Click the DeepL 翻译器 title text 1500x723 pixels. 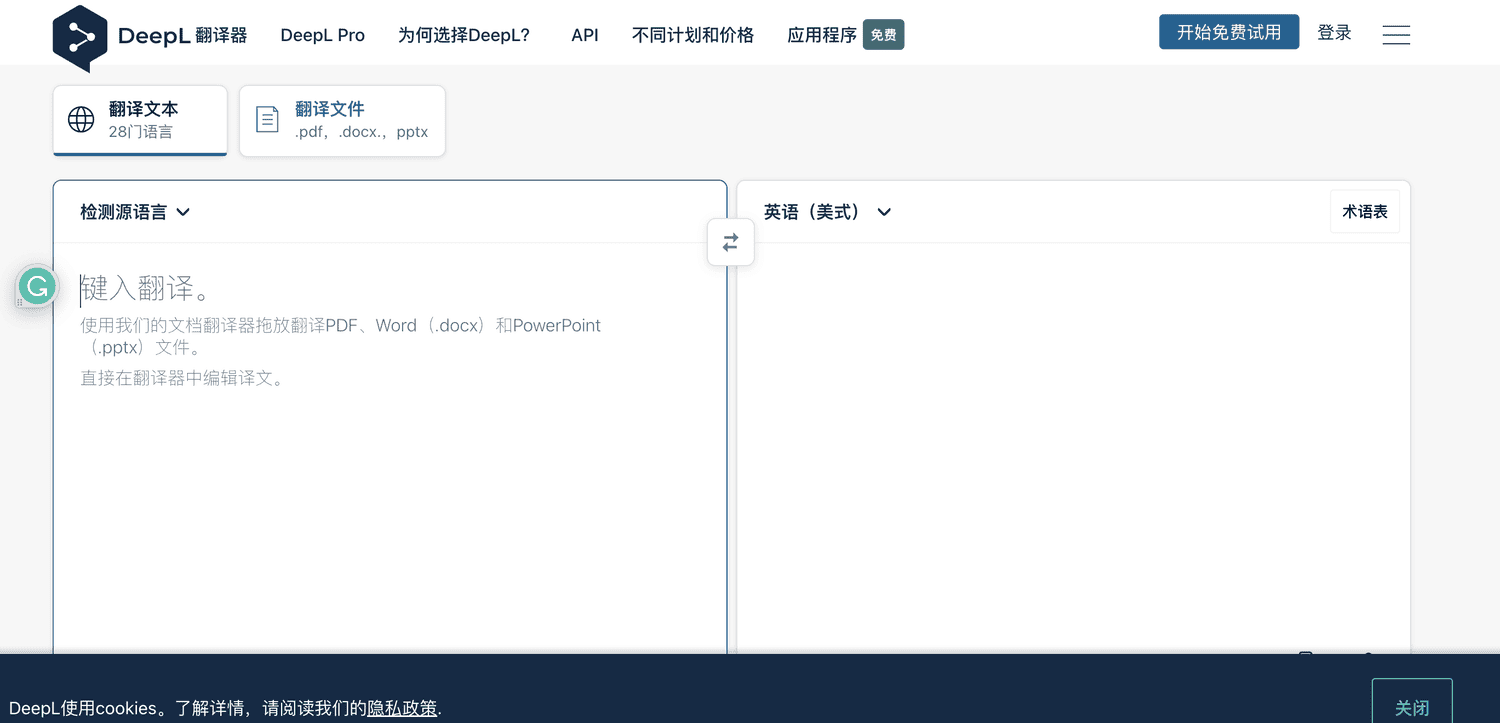point(182,36)
